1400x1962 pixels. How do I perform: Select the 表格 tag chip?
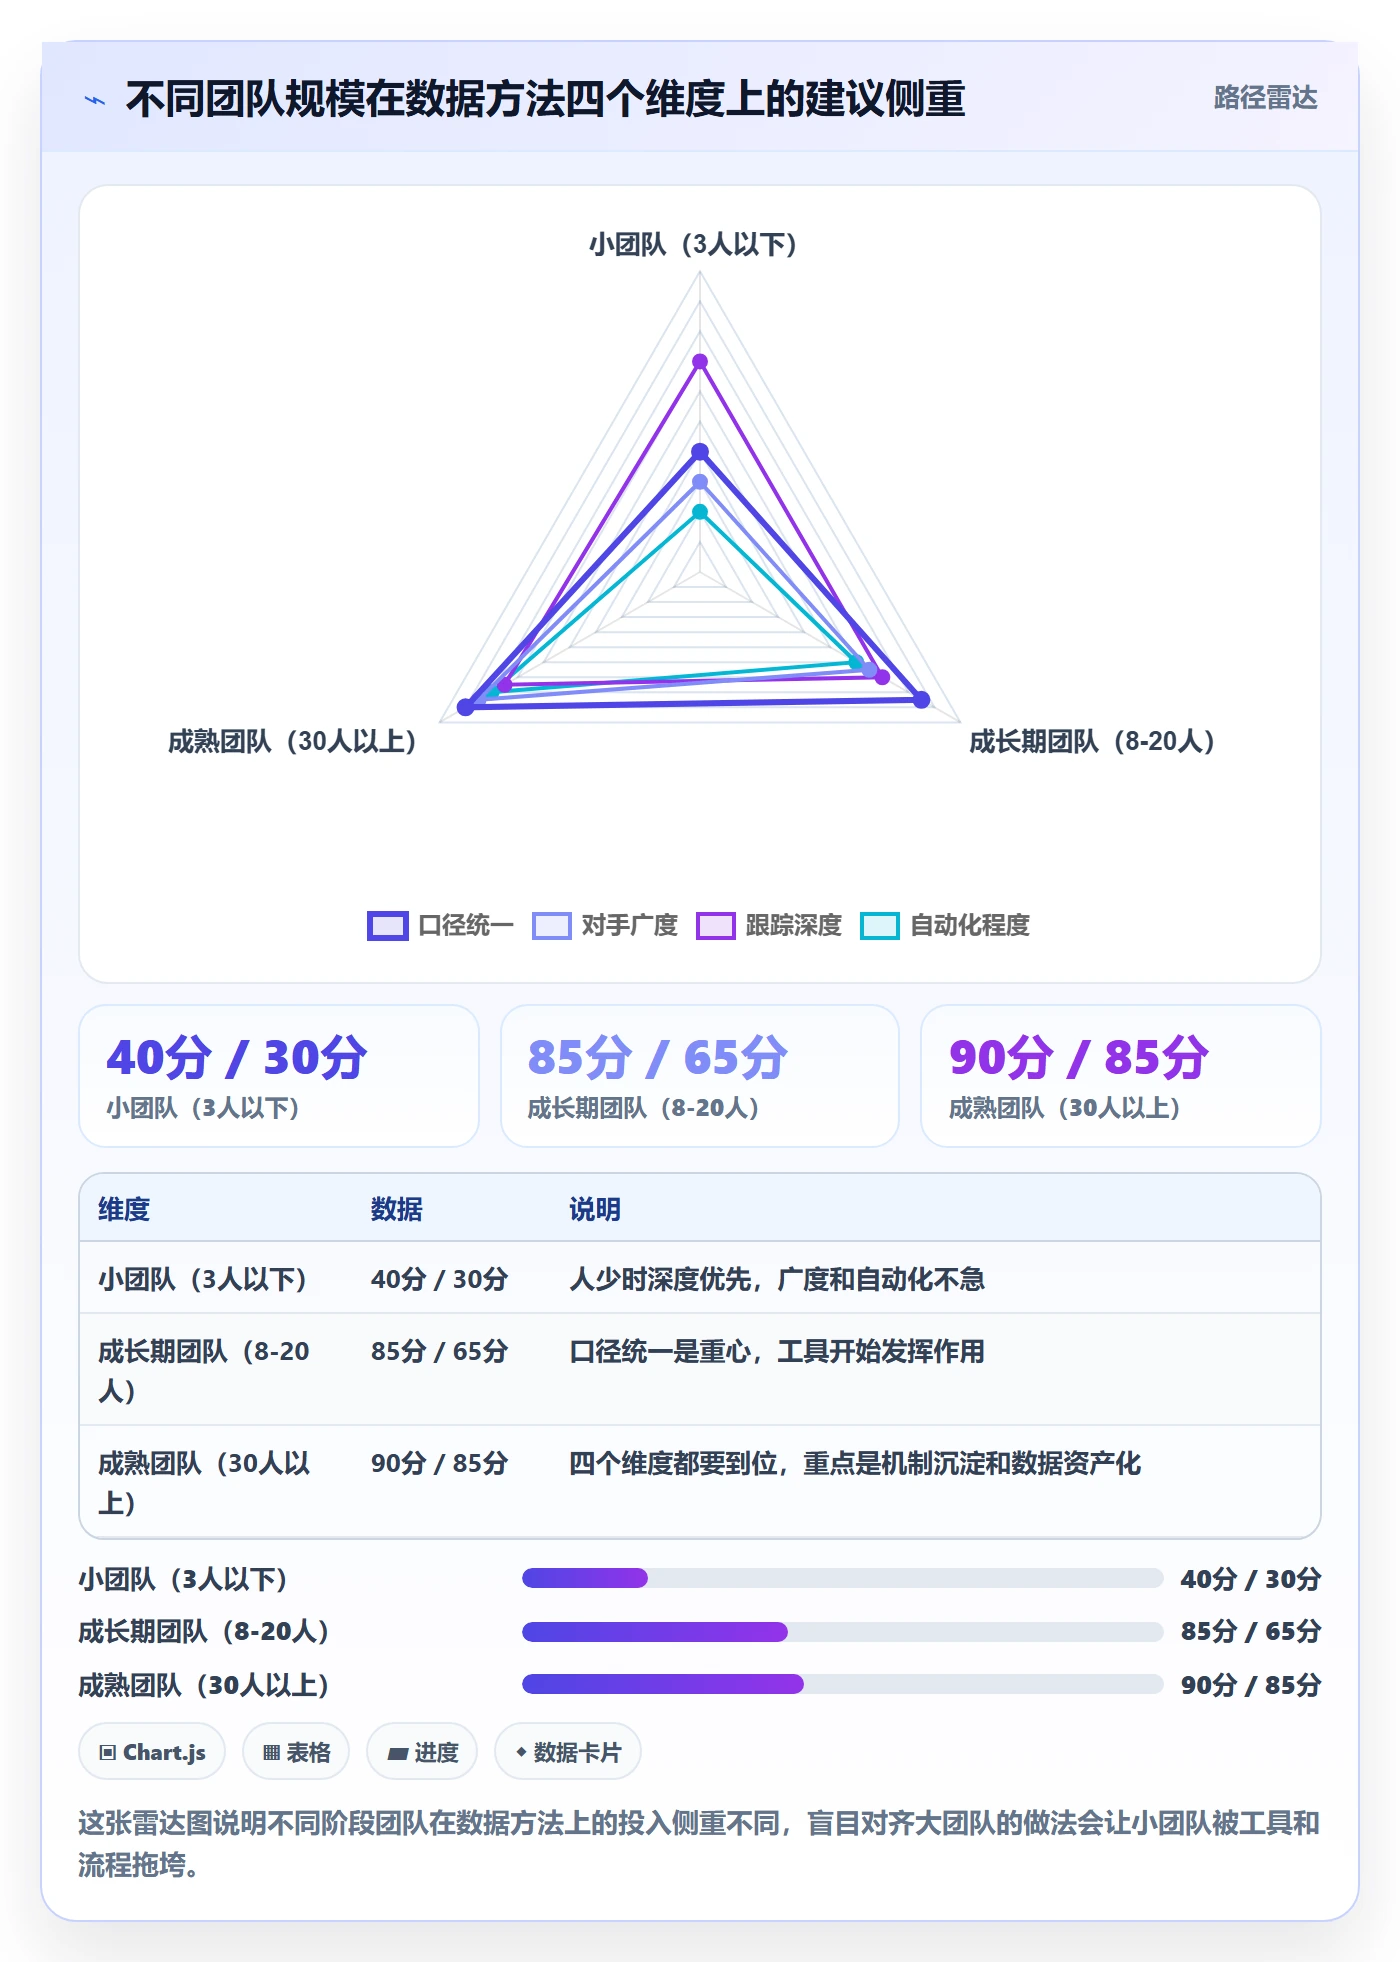(296, 1752)
